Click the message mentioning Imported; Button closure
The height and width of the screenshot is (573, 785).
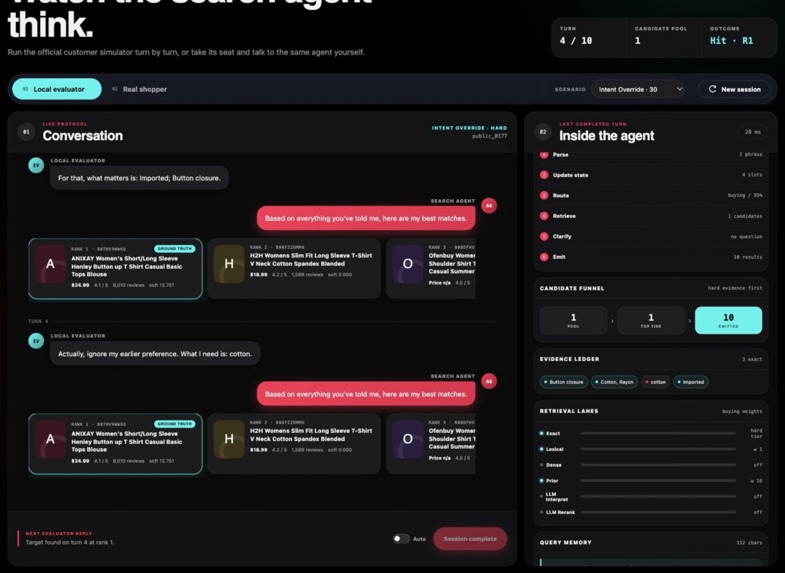(139, 178)
